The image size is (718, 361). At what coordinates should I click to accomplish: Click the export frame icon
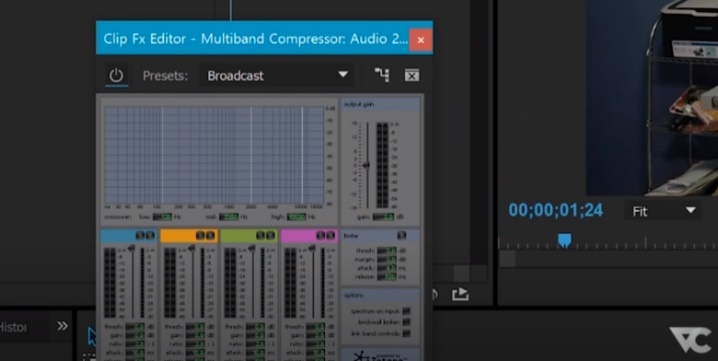pos(460,294)
